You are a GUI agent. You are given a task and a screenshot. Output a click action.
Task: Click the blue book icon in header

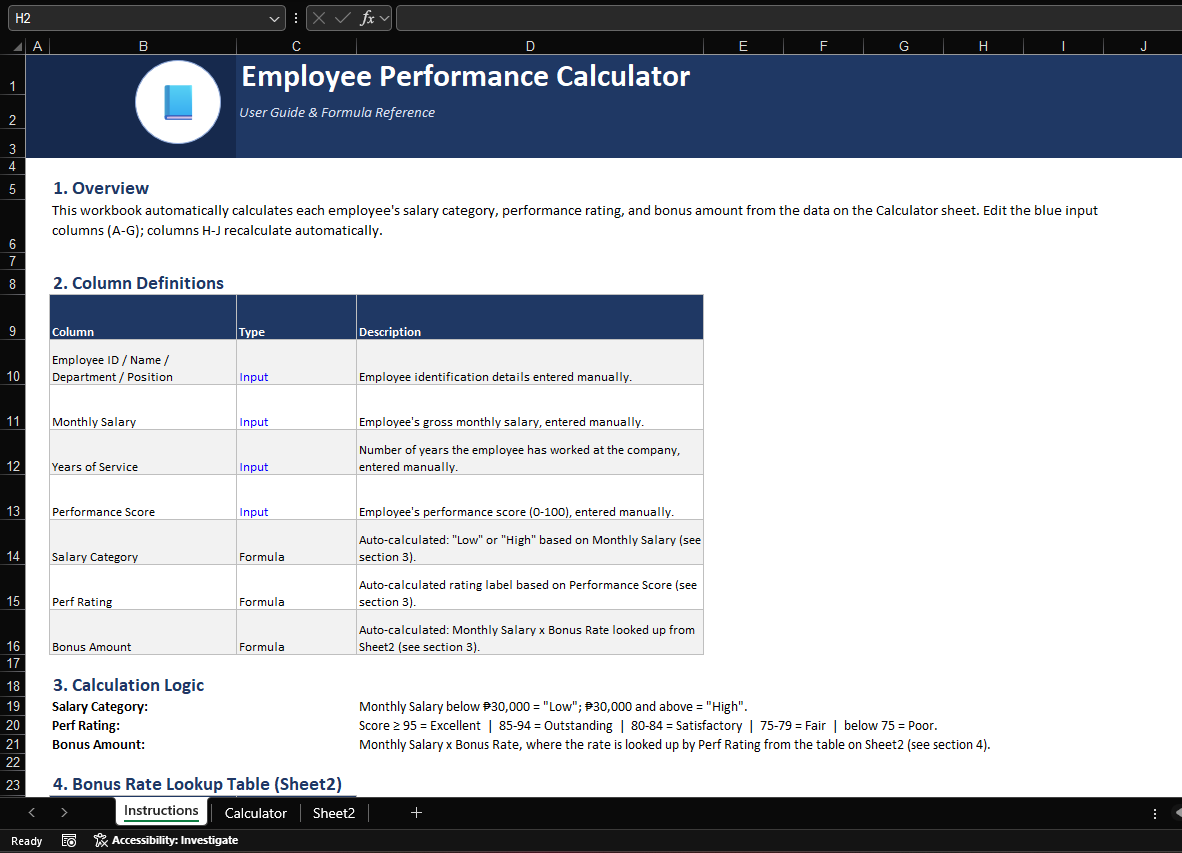click(x=178, y=102)
